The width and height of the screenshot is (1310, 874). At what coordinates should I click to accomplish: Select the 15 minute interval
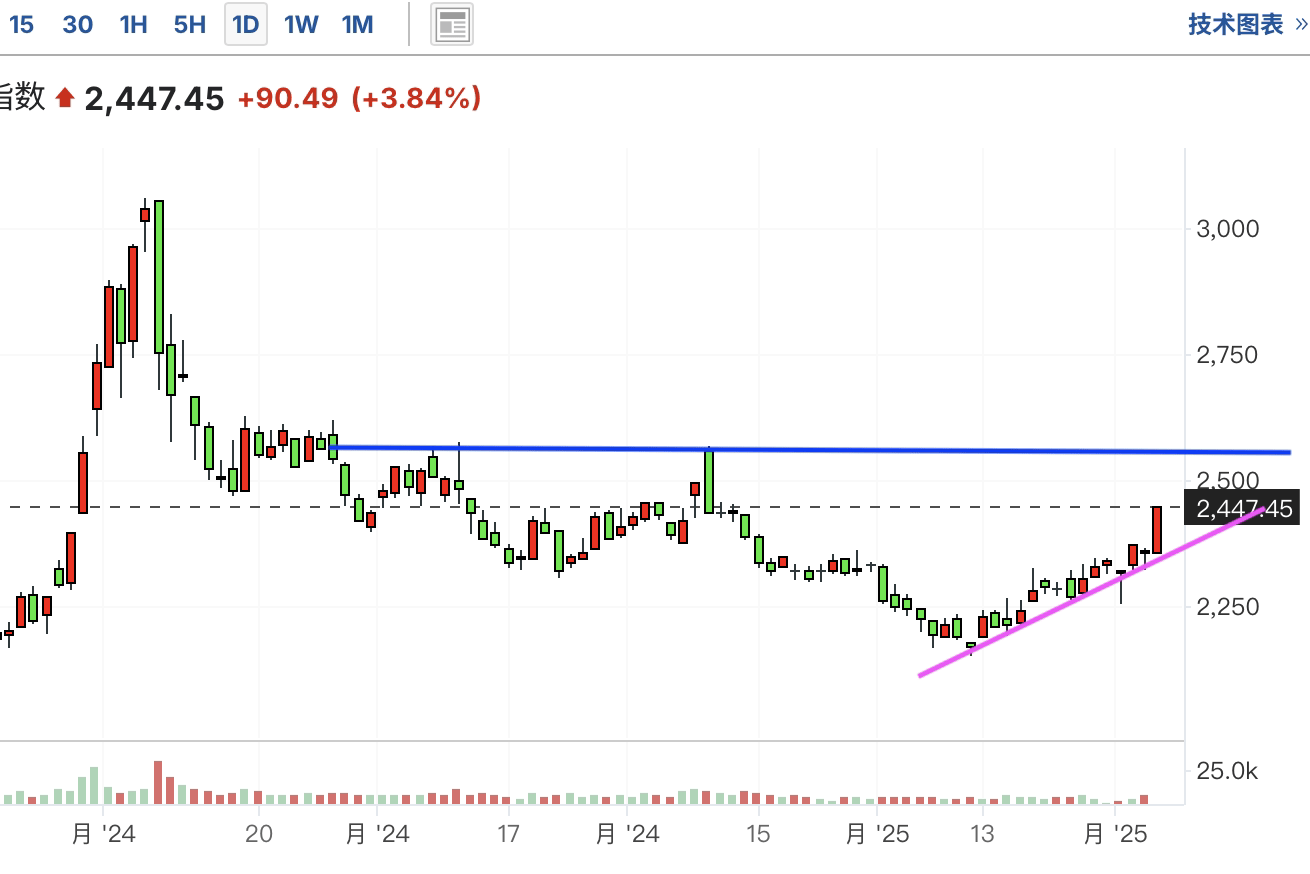pyautogui.click(x=20, y=24)
